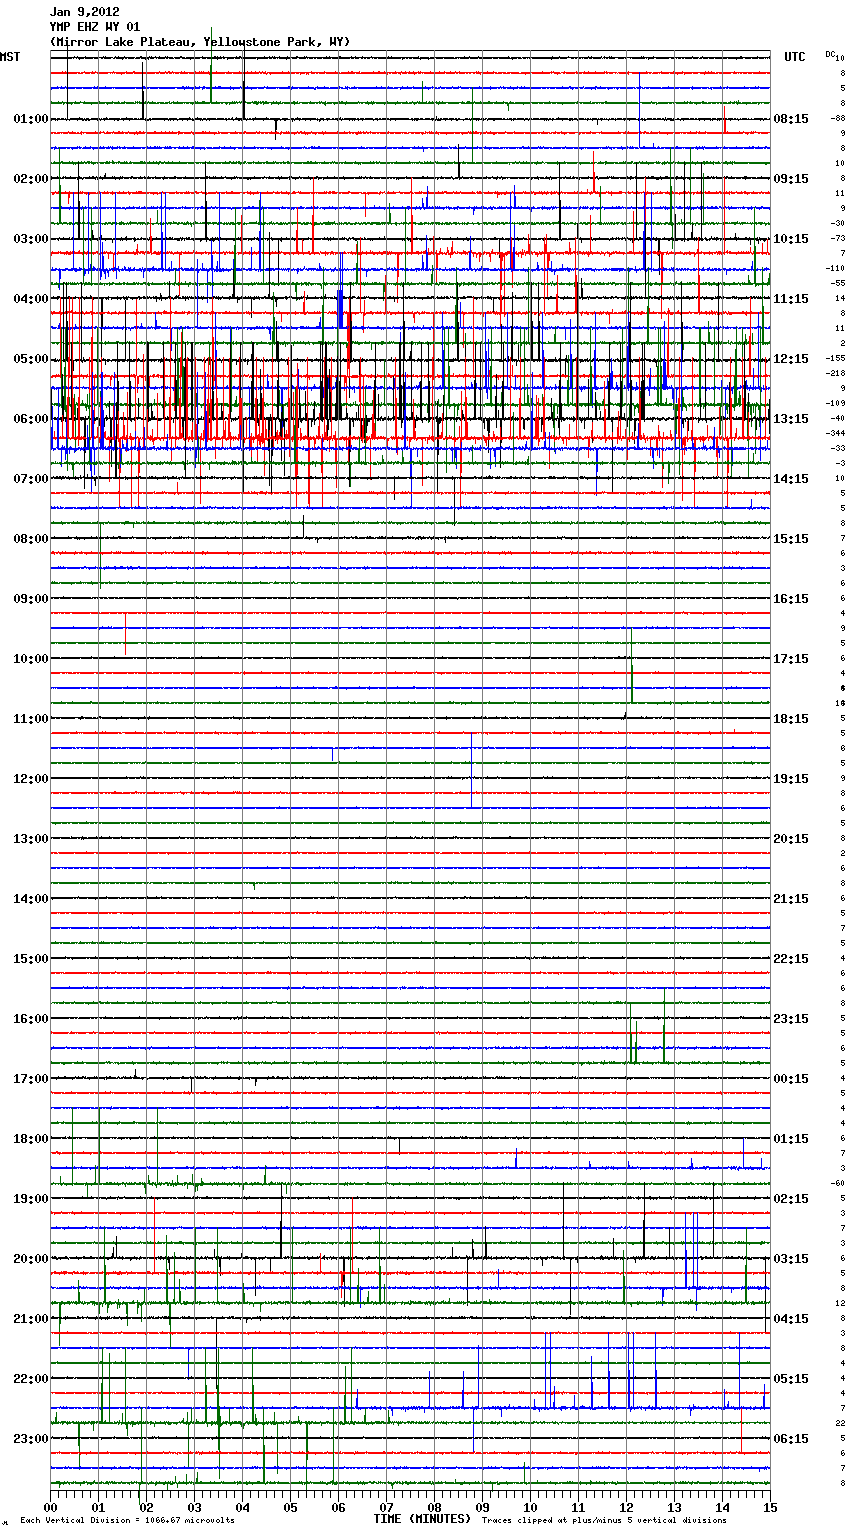Select the station code 'YMP EHZ WY 01'
Viewport: 850px width, 1534px height.
pos(95,27)
